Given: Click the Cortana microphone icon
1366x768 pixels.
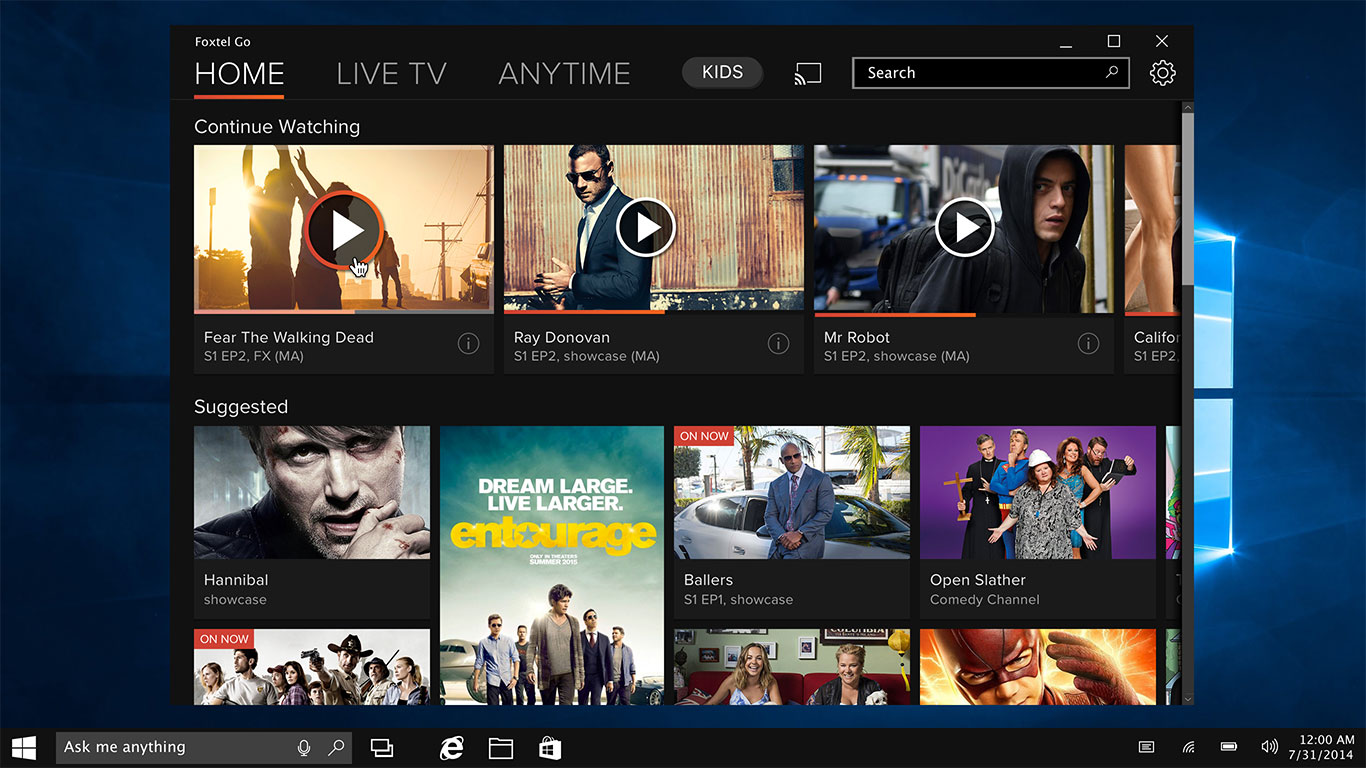Looking at the screenshot, I should 304,747.
